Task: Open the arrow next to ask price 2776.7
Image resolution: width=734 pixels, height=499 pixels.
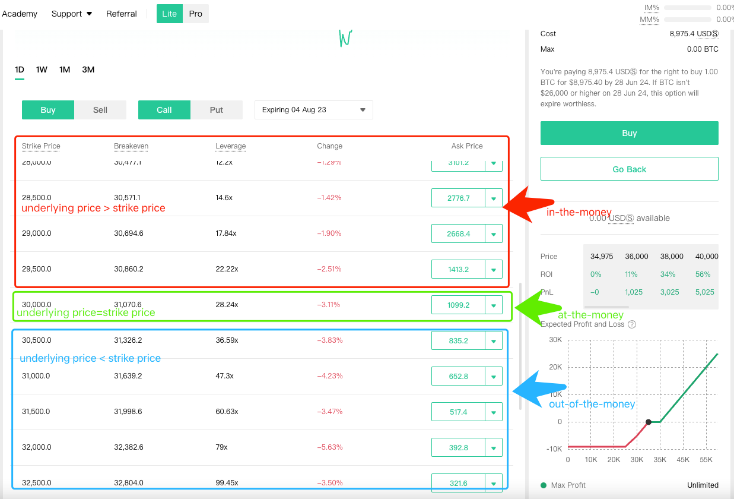Action: coord(492,199)
